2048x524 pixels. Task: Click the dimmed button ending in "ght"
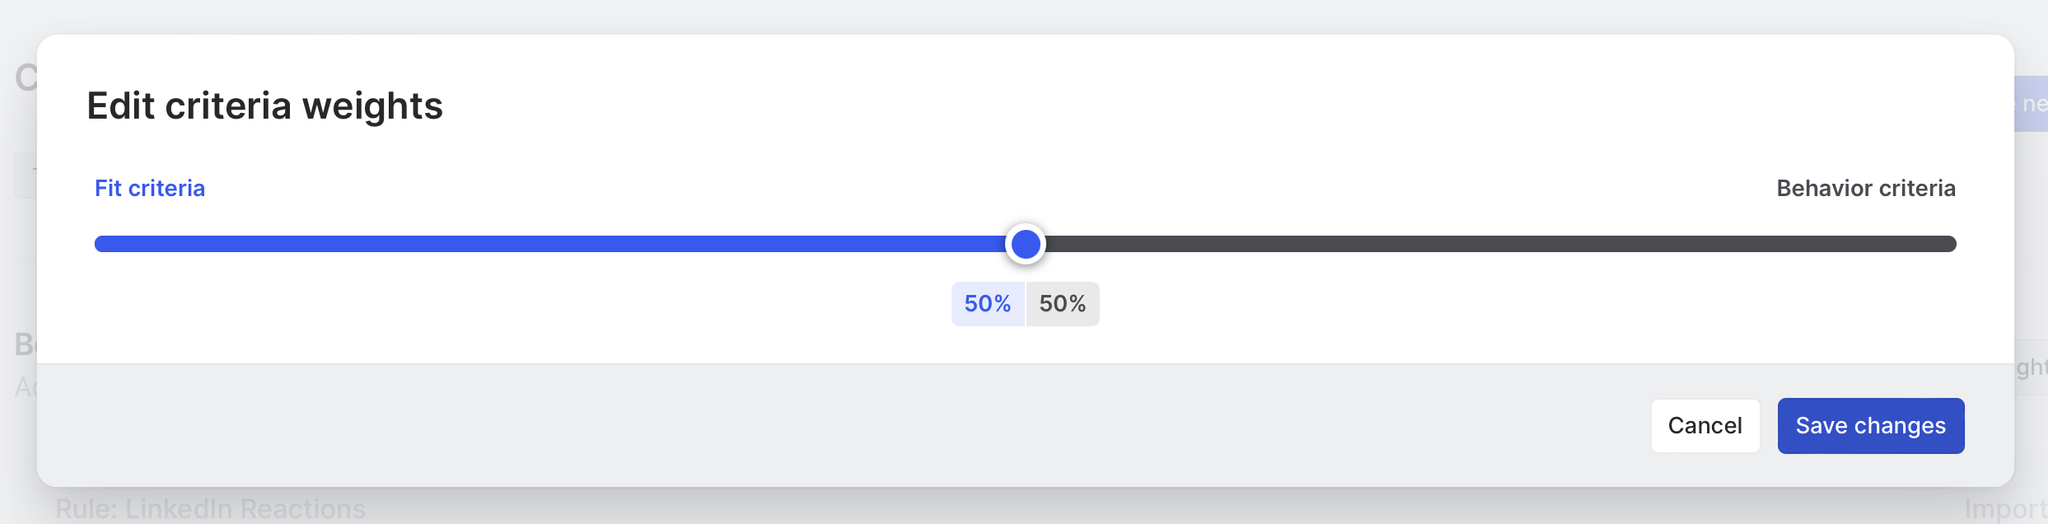pyautogui.click(x=2031, y=368)
